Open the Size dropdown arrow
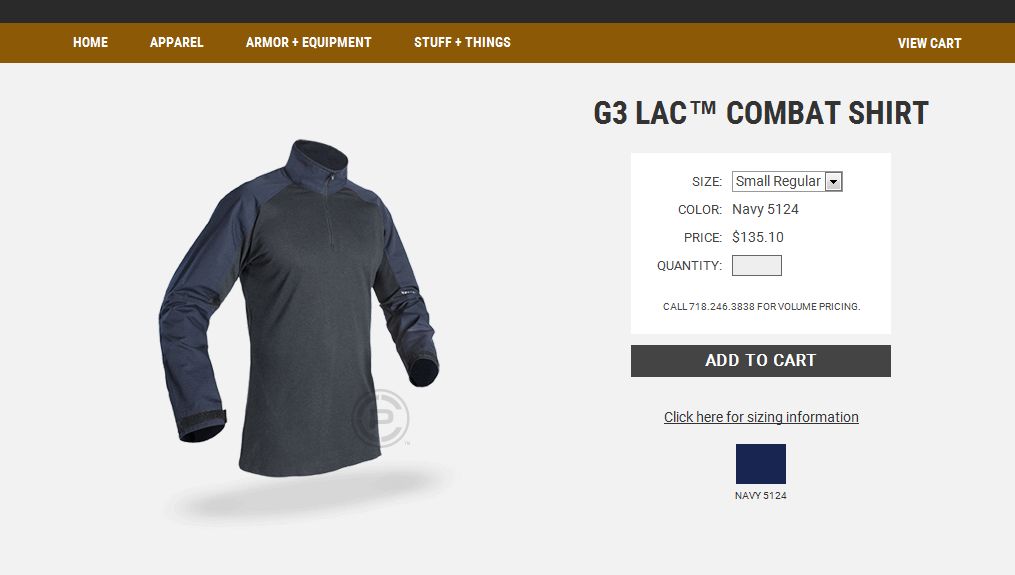The width and height of the screenshot is (1015, 575). tap(834, 182)
